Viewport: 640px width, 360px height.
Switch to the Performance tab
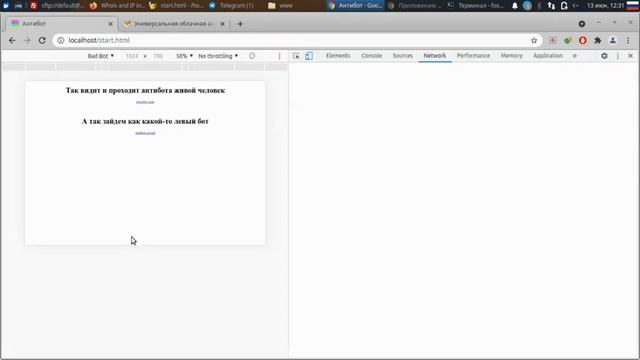click(x=473, y=56)
